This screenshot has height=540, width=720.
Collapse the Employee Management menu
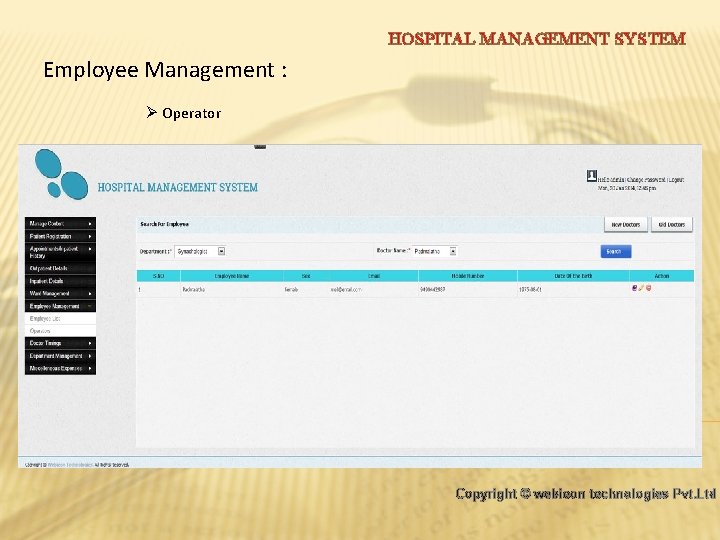(x=60, y=306)
